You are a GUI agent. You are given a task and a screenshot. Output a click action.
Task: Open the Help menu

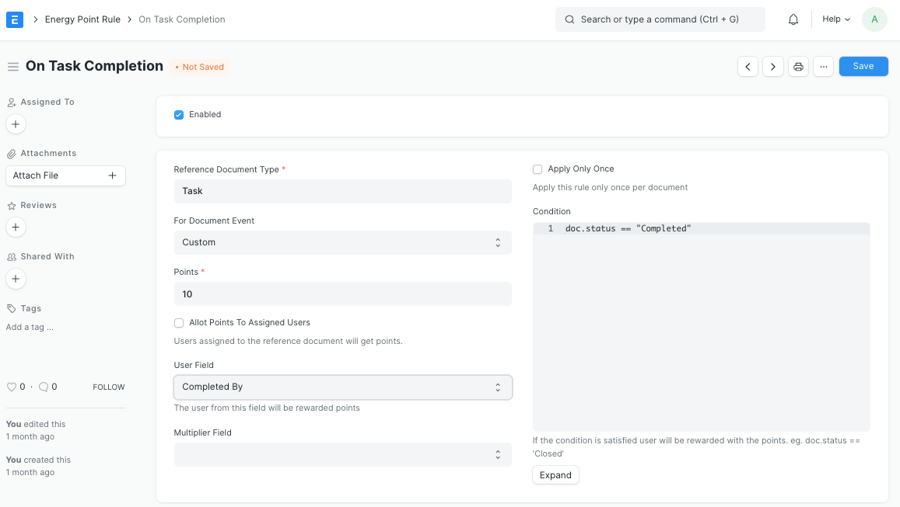pyautogui.click(x=836, y=19)
